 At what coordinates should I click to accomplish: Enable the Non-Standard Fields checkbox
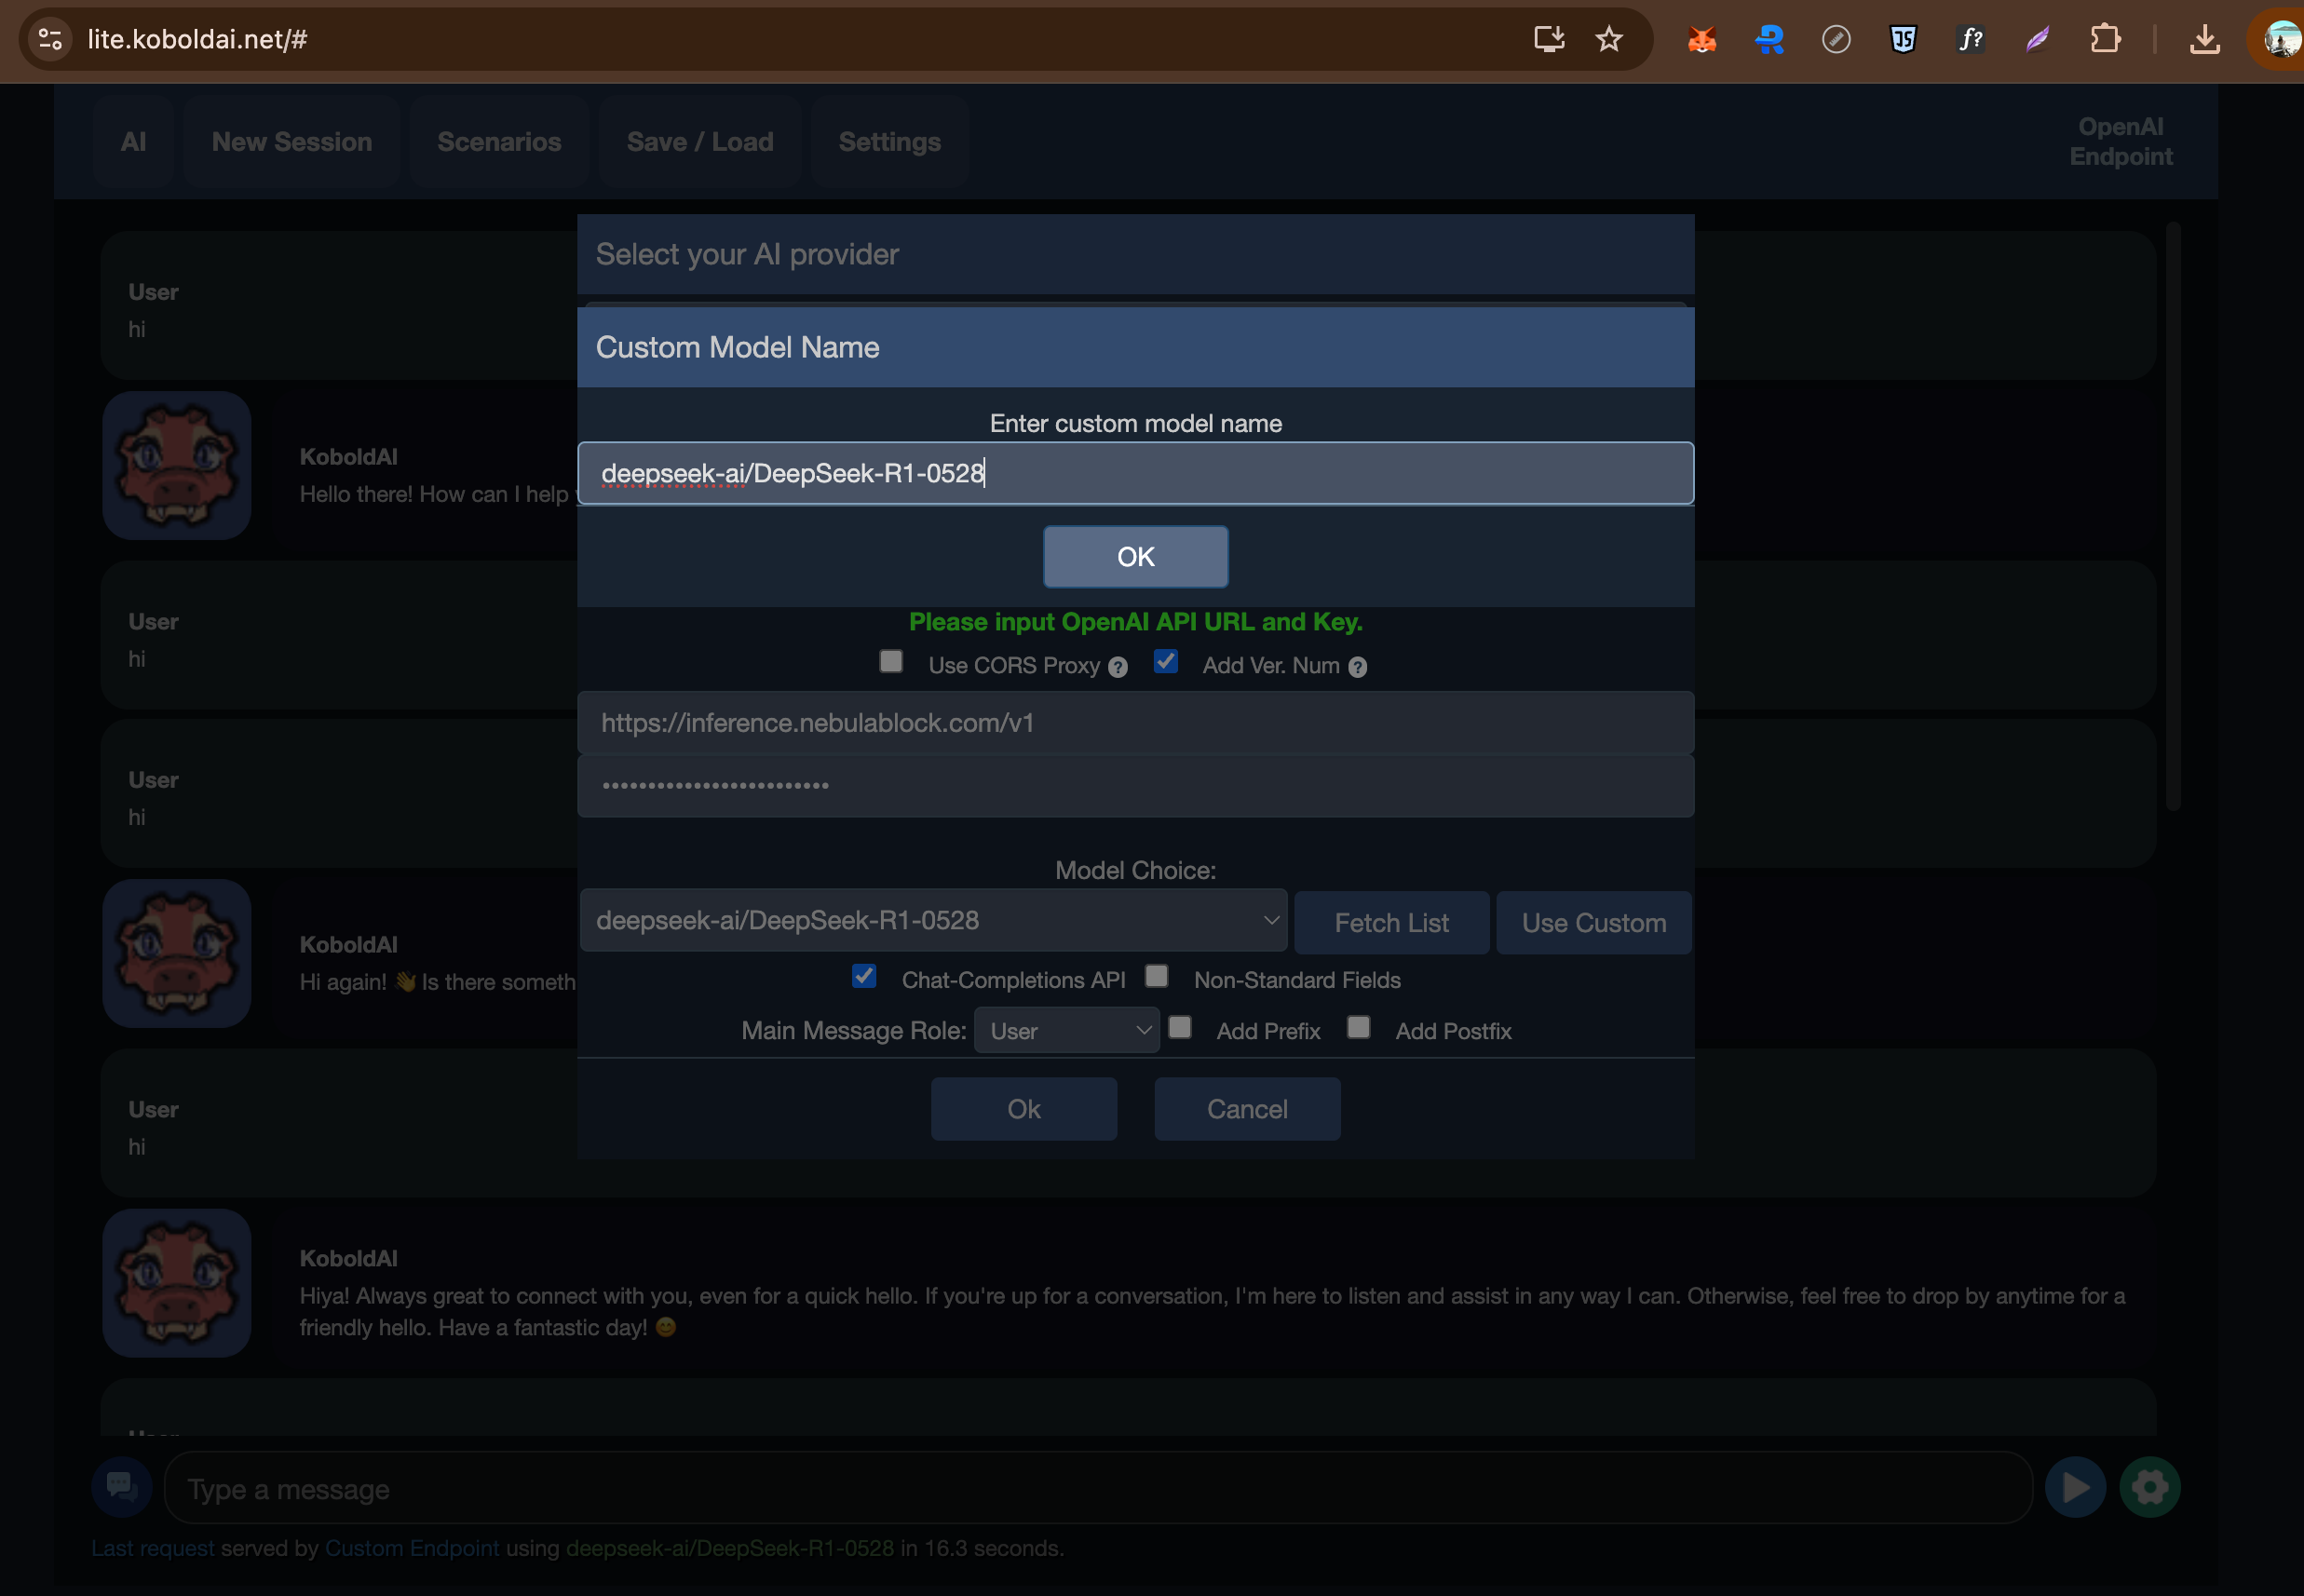[1157, 976]
